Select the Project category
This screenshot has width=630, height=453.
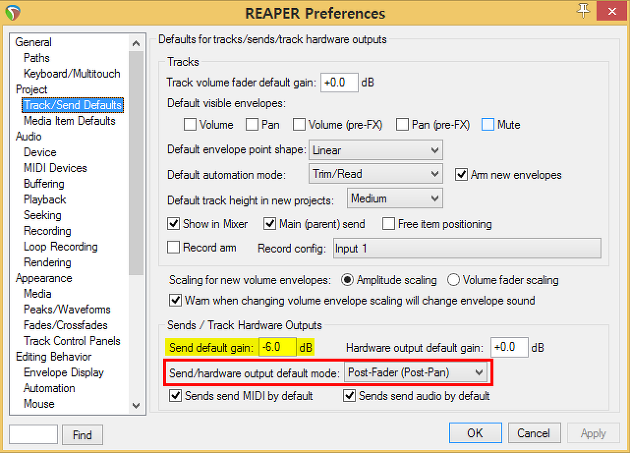pos(31,89)
